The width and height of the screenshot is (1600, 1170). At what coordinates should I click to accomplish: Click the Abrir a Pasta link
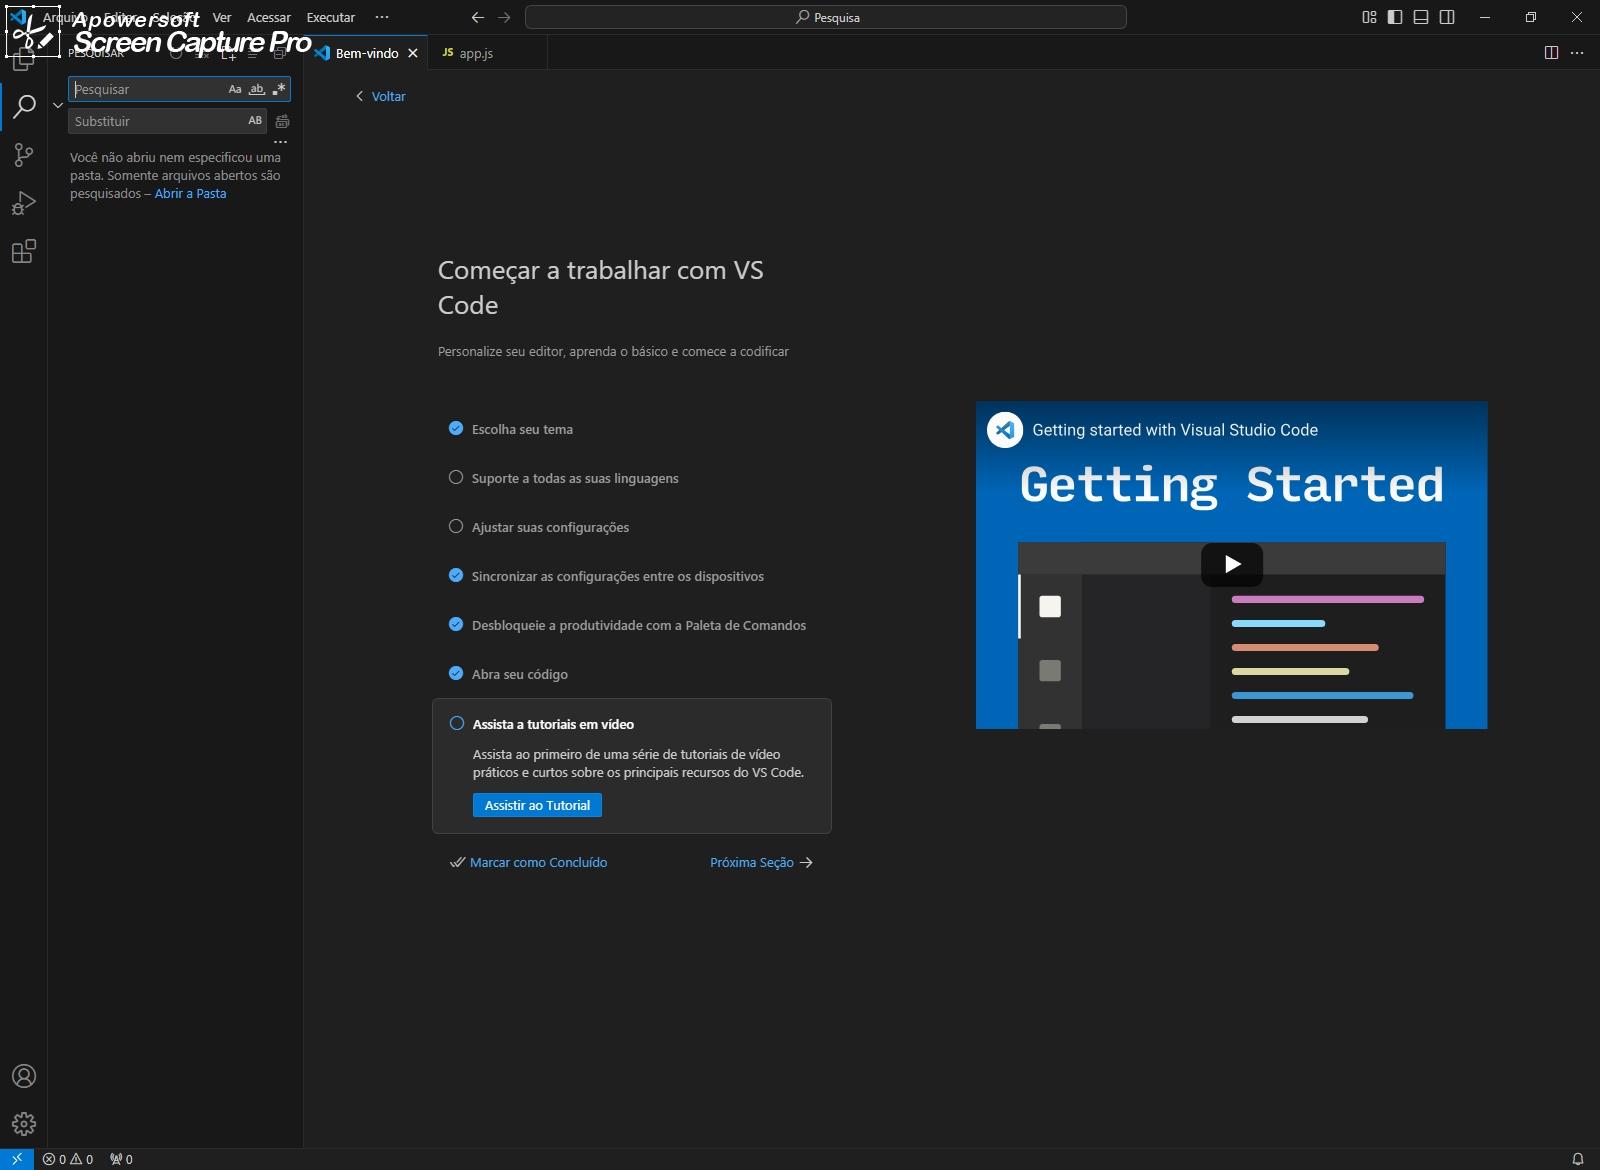click(x=190, y=193)
